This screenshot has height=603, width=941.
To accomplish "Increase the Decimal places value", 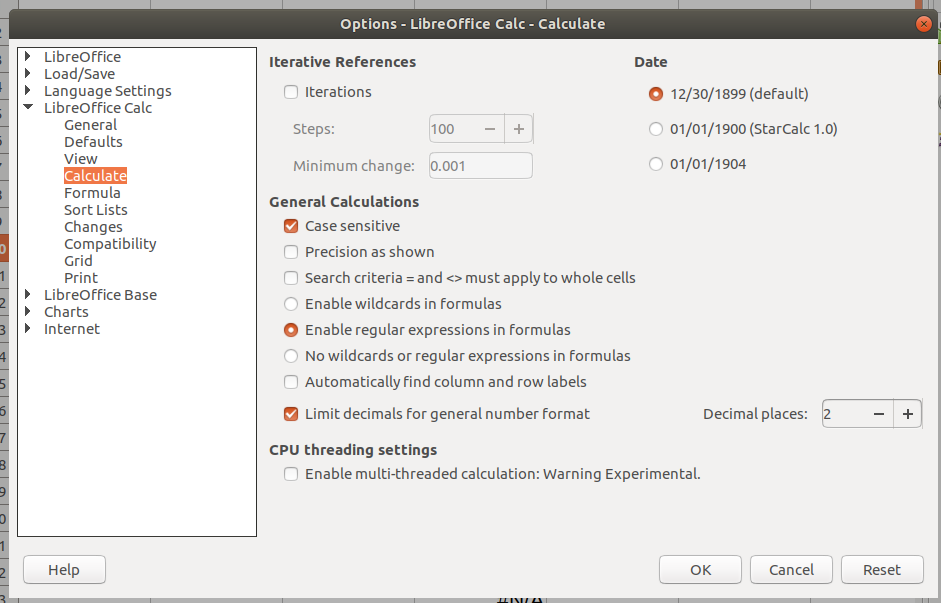I will (x=908, y=414).
